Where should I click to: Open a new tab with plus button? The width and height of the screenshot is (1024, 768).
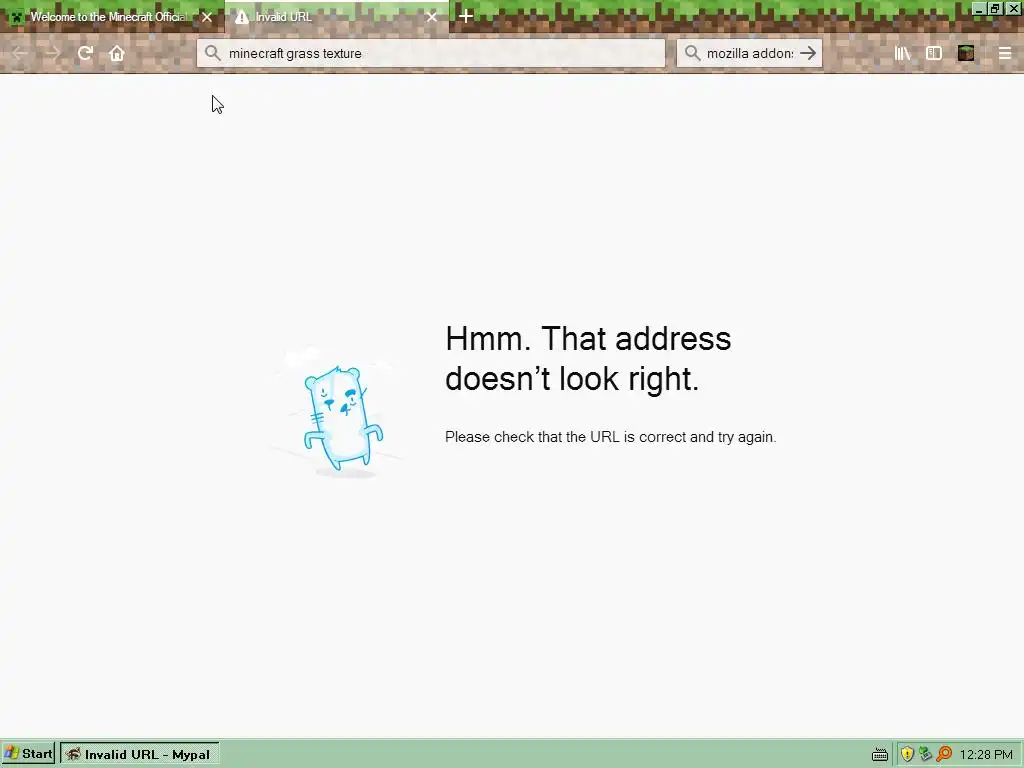click(466, 16)
